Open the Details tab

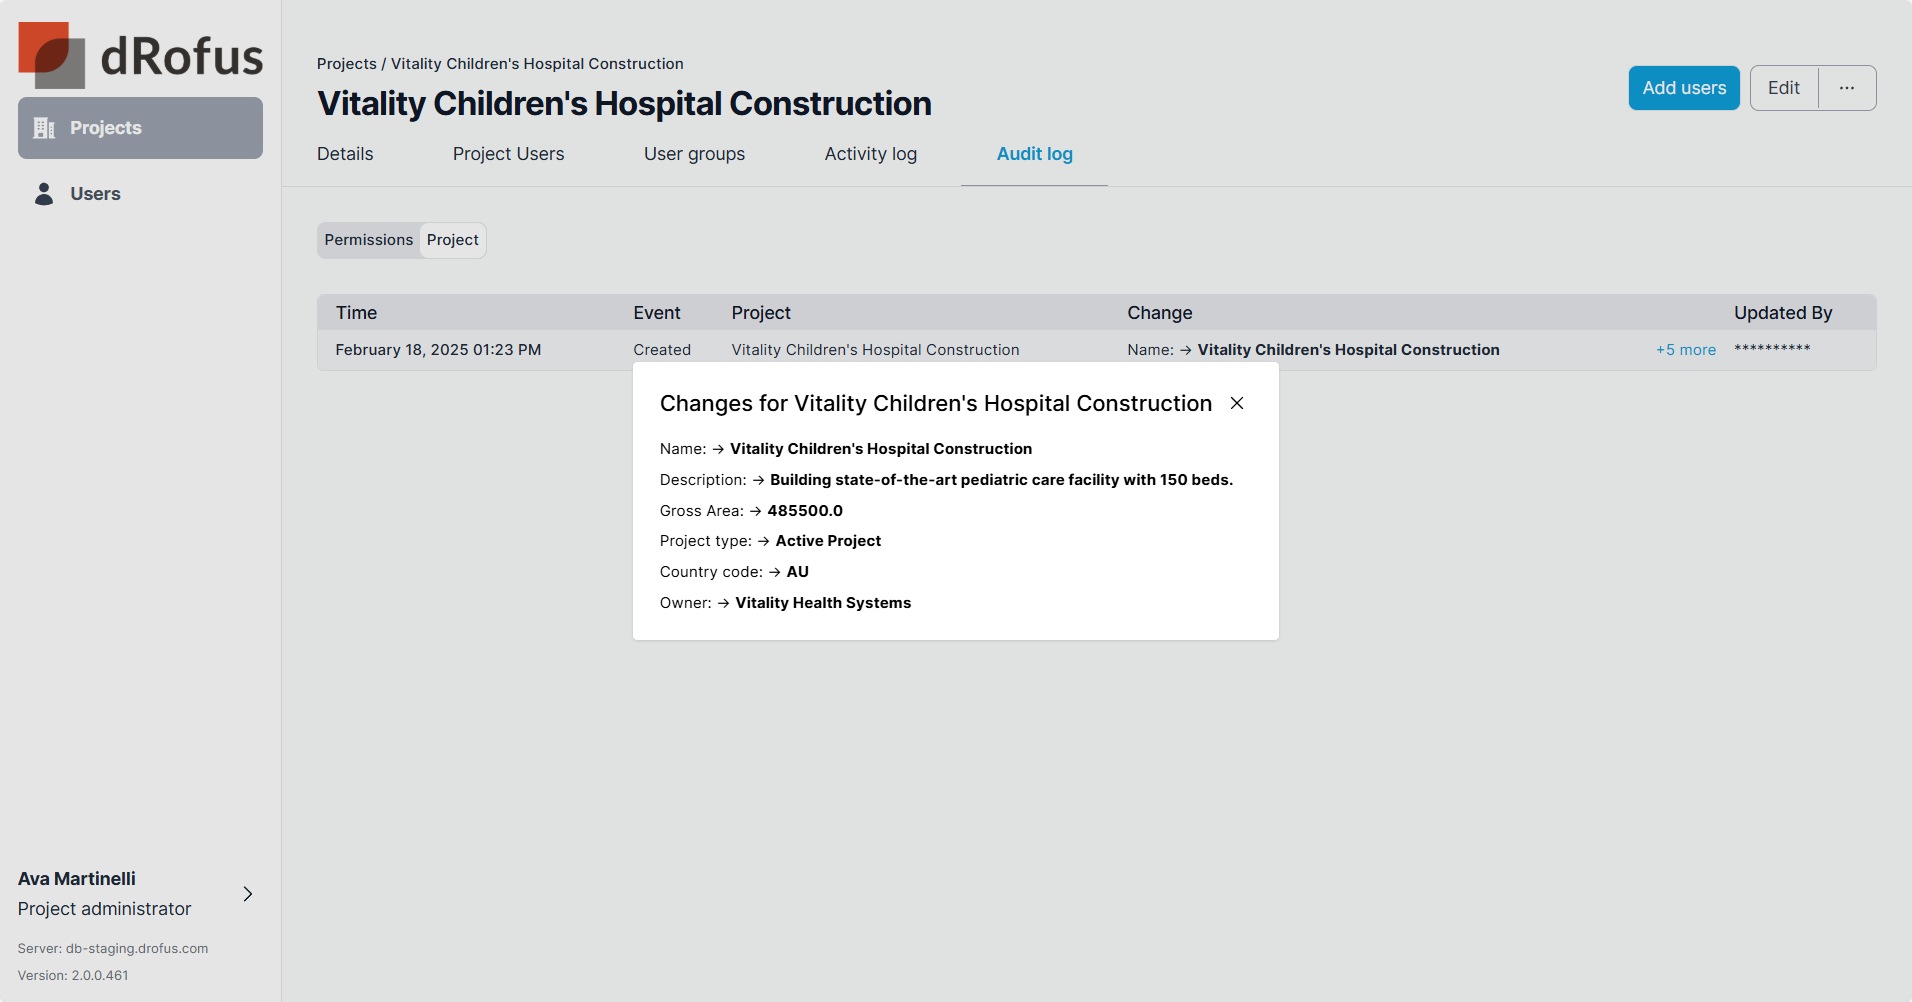point(345,154)
